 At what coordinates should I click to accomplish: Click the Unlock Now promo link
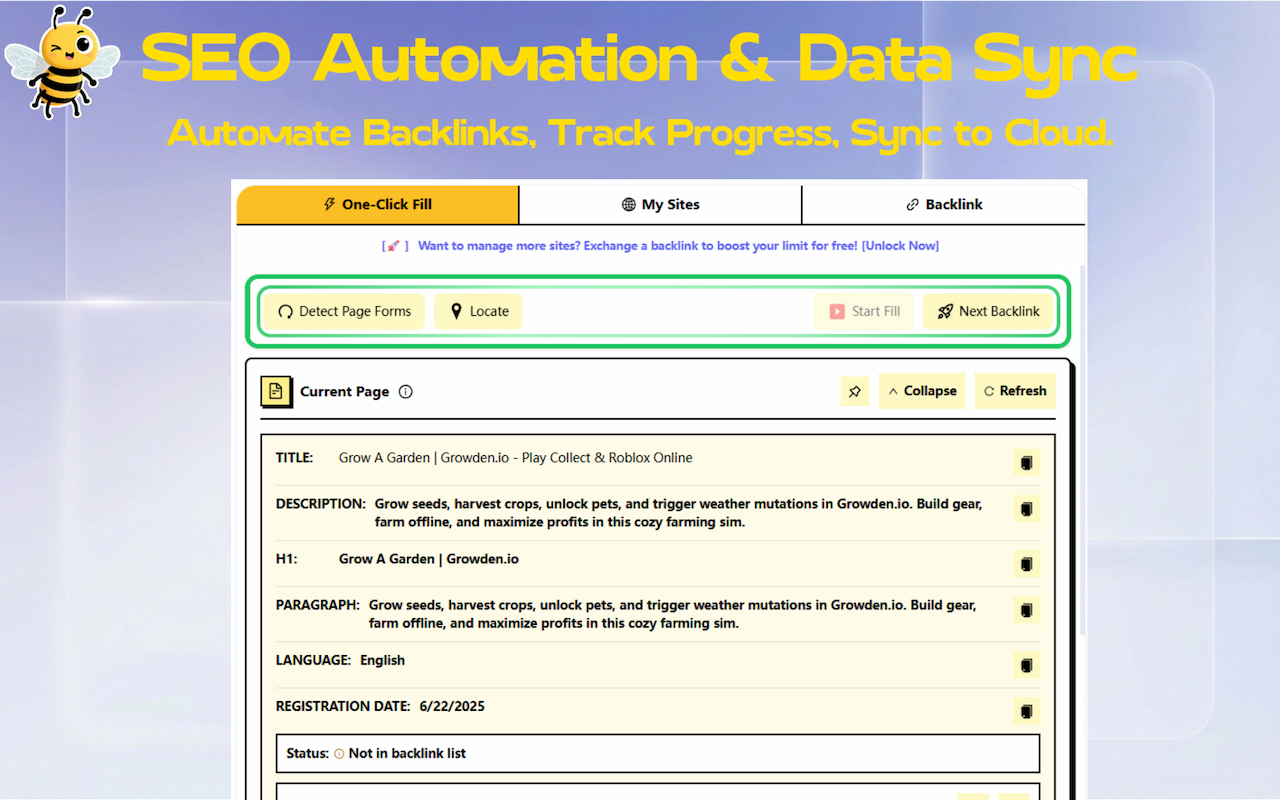coord(900,246)
